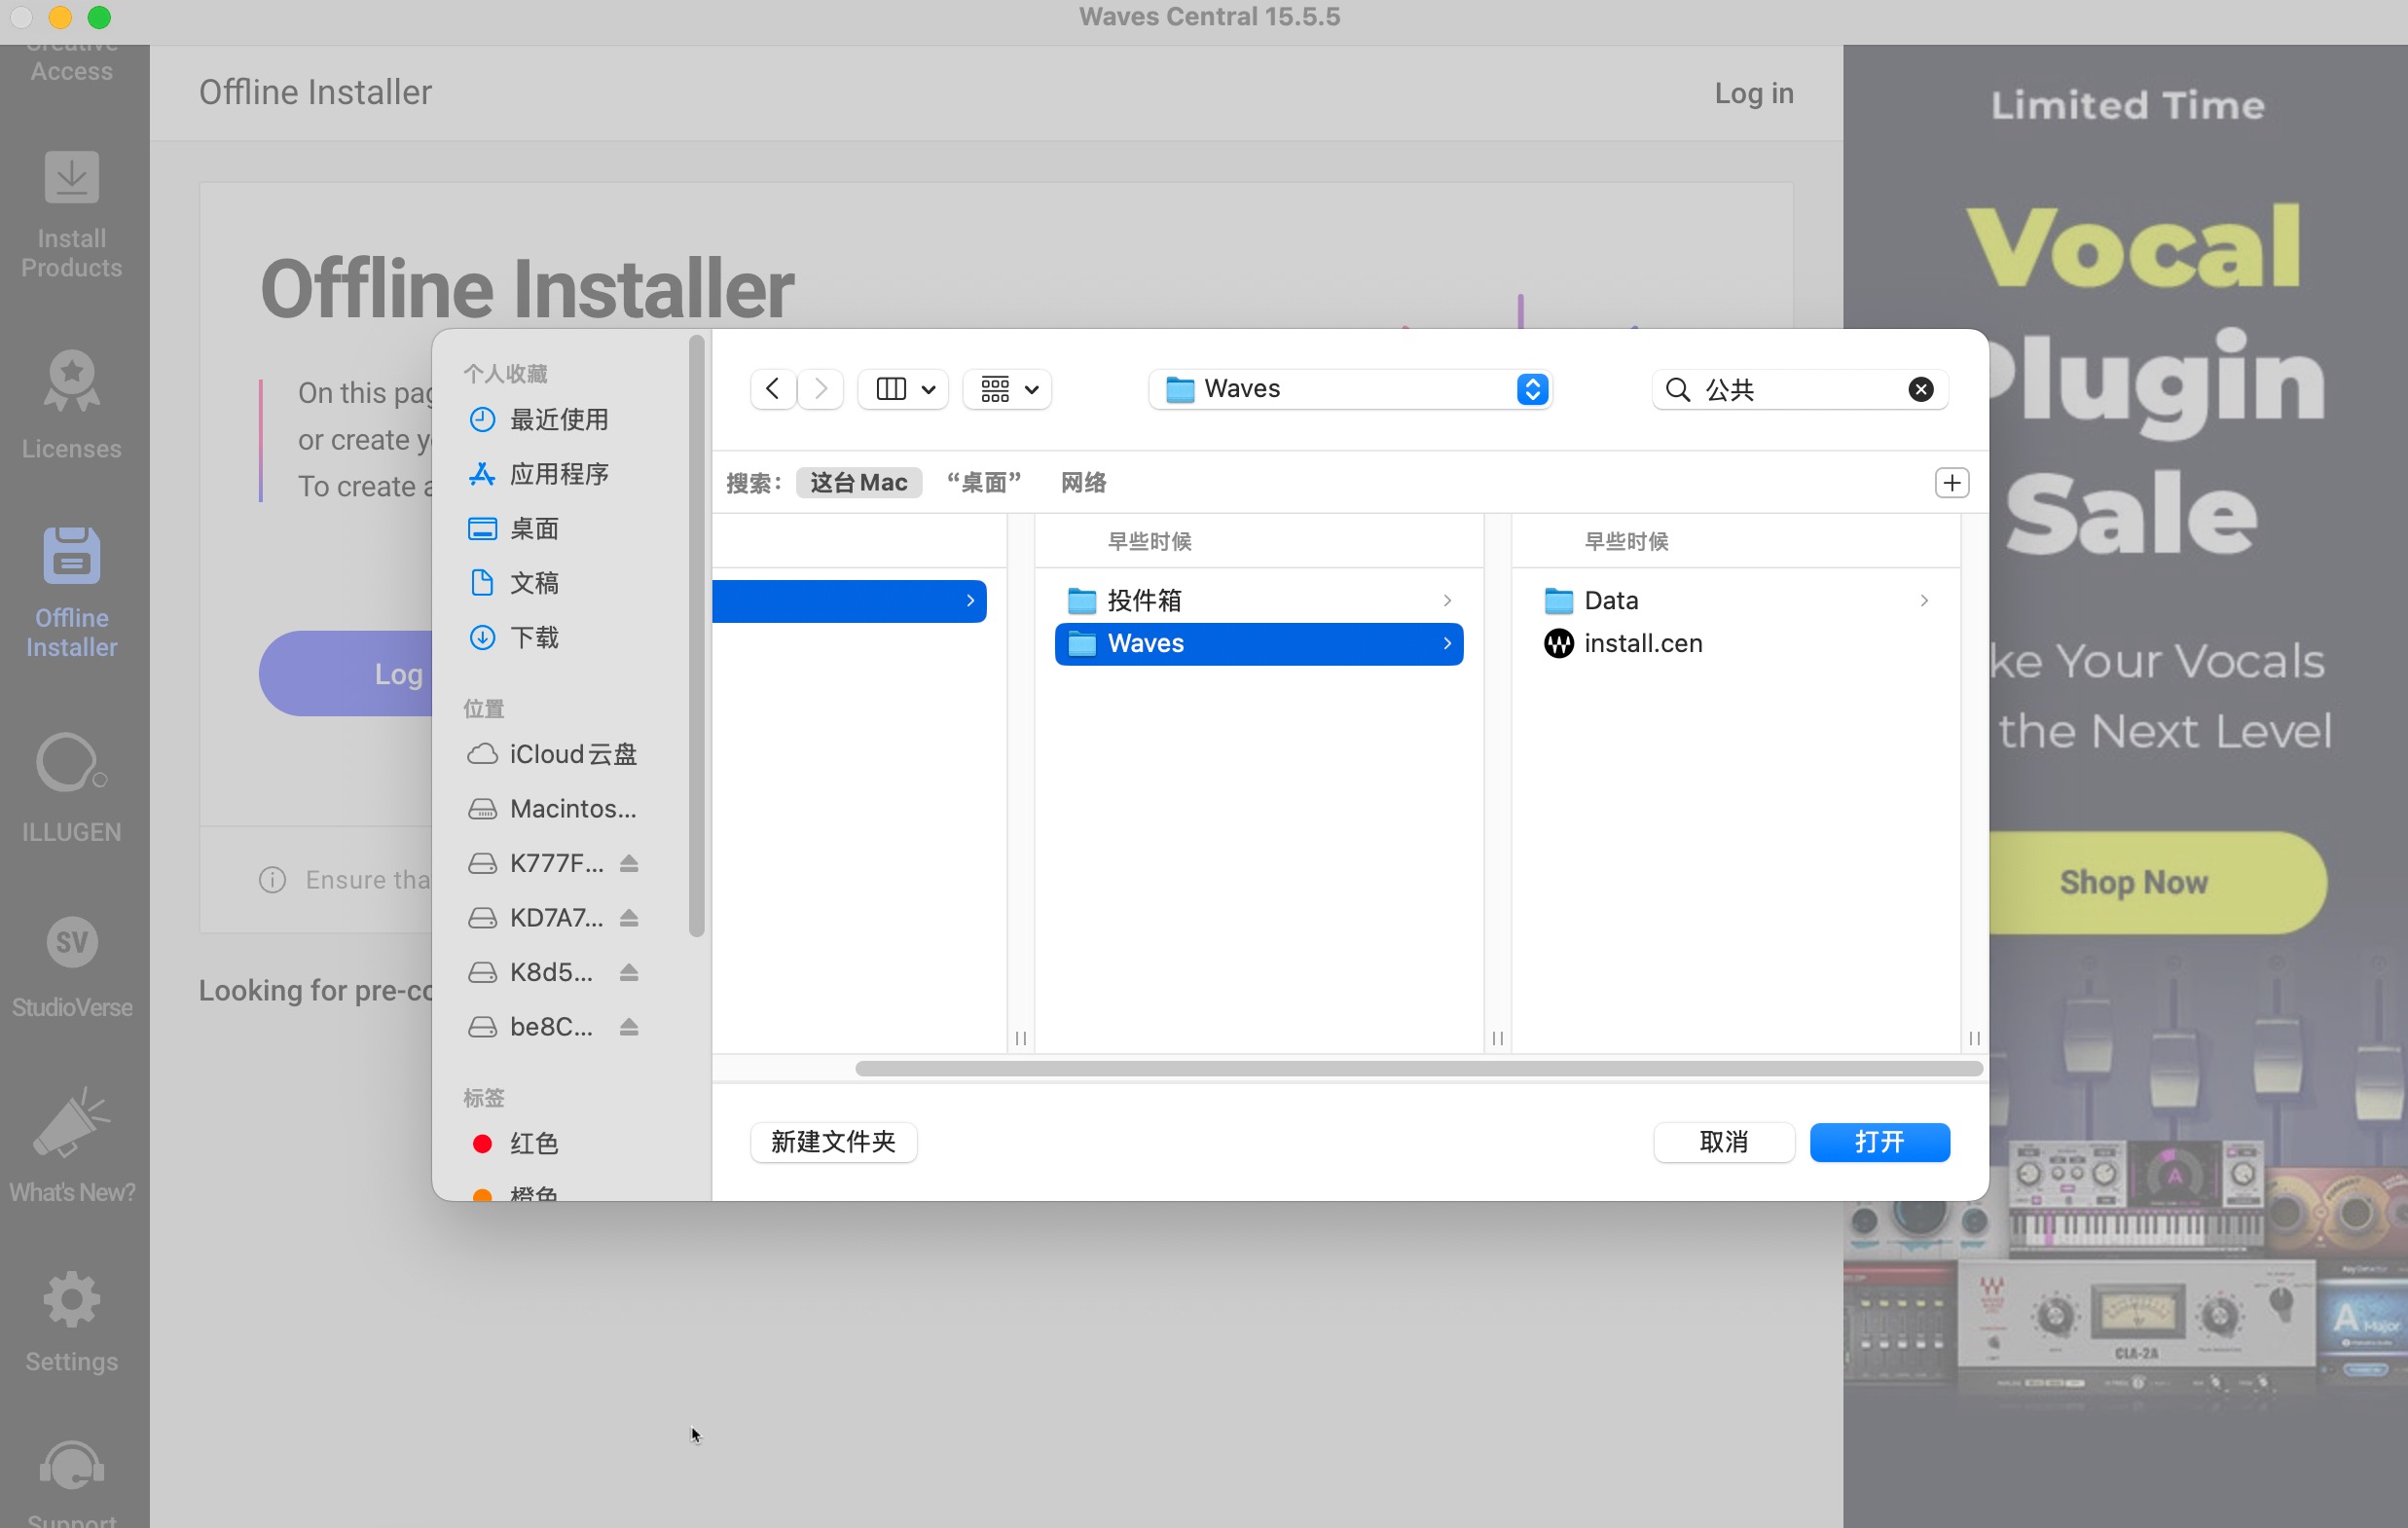Select the Offline Installer sidebar icon
The width and height of the screenshot is (2408, 1528).
(71, 590)
